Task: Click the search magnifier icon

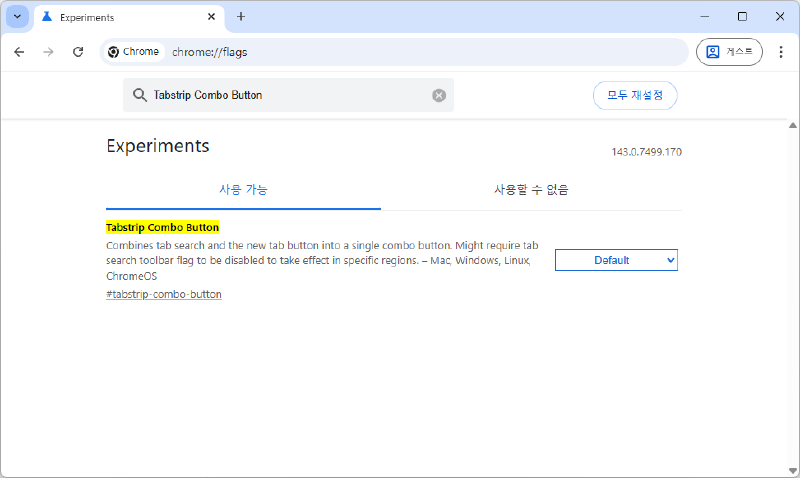Action: (x=139, y=95)
